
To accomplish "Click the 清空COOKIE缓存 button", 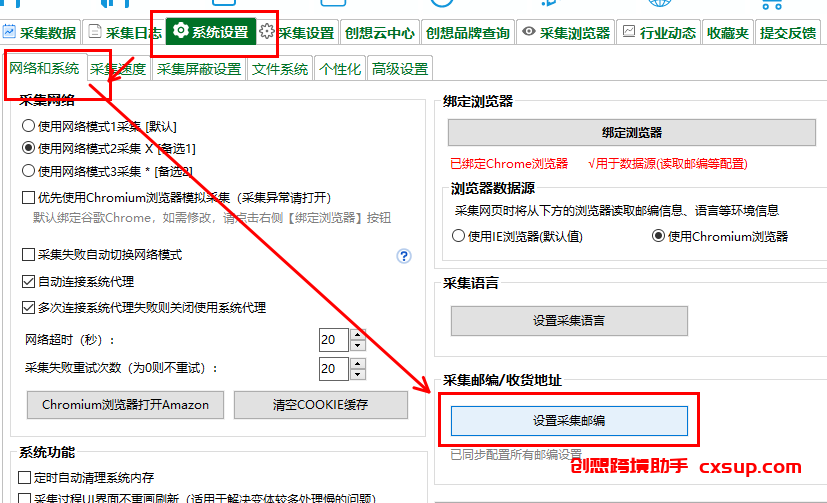I will coord(321,405).
